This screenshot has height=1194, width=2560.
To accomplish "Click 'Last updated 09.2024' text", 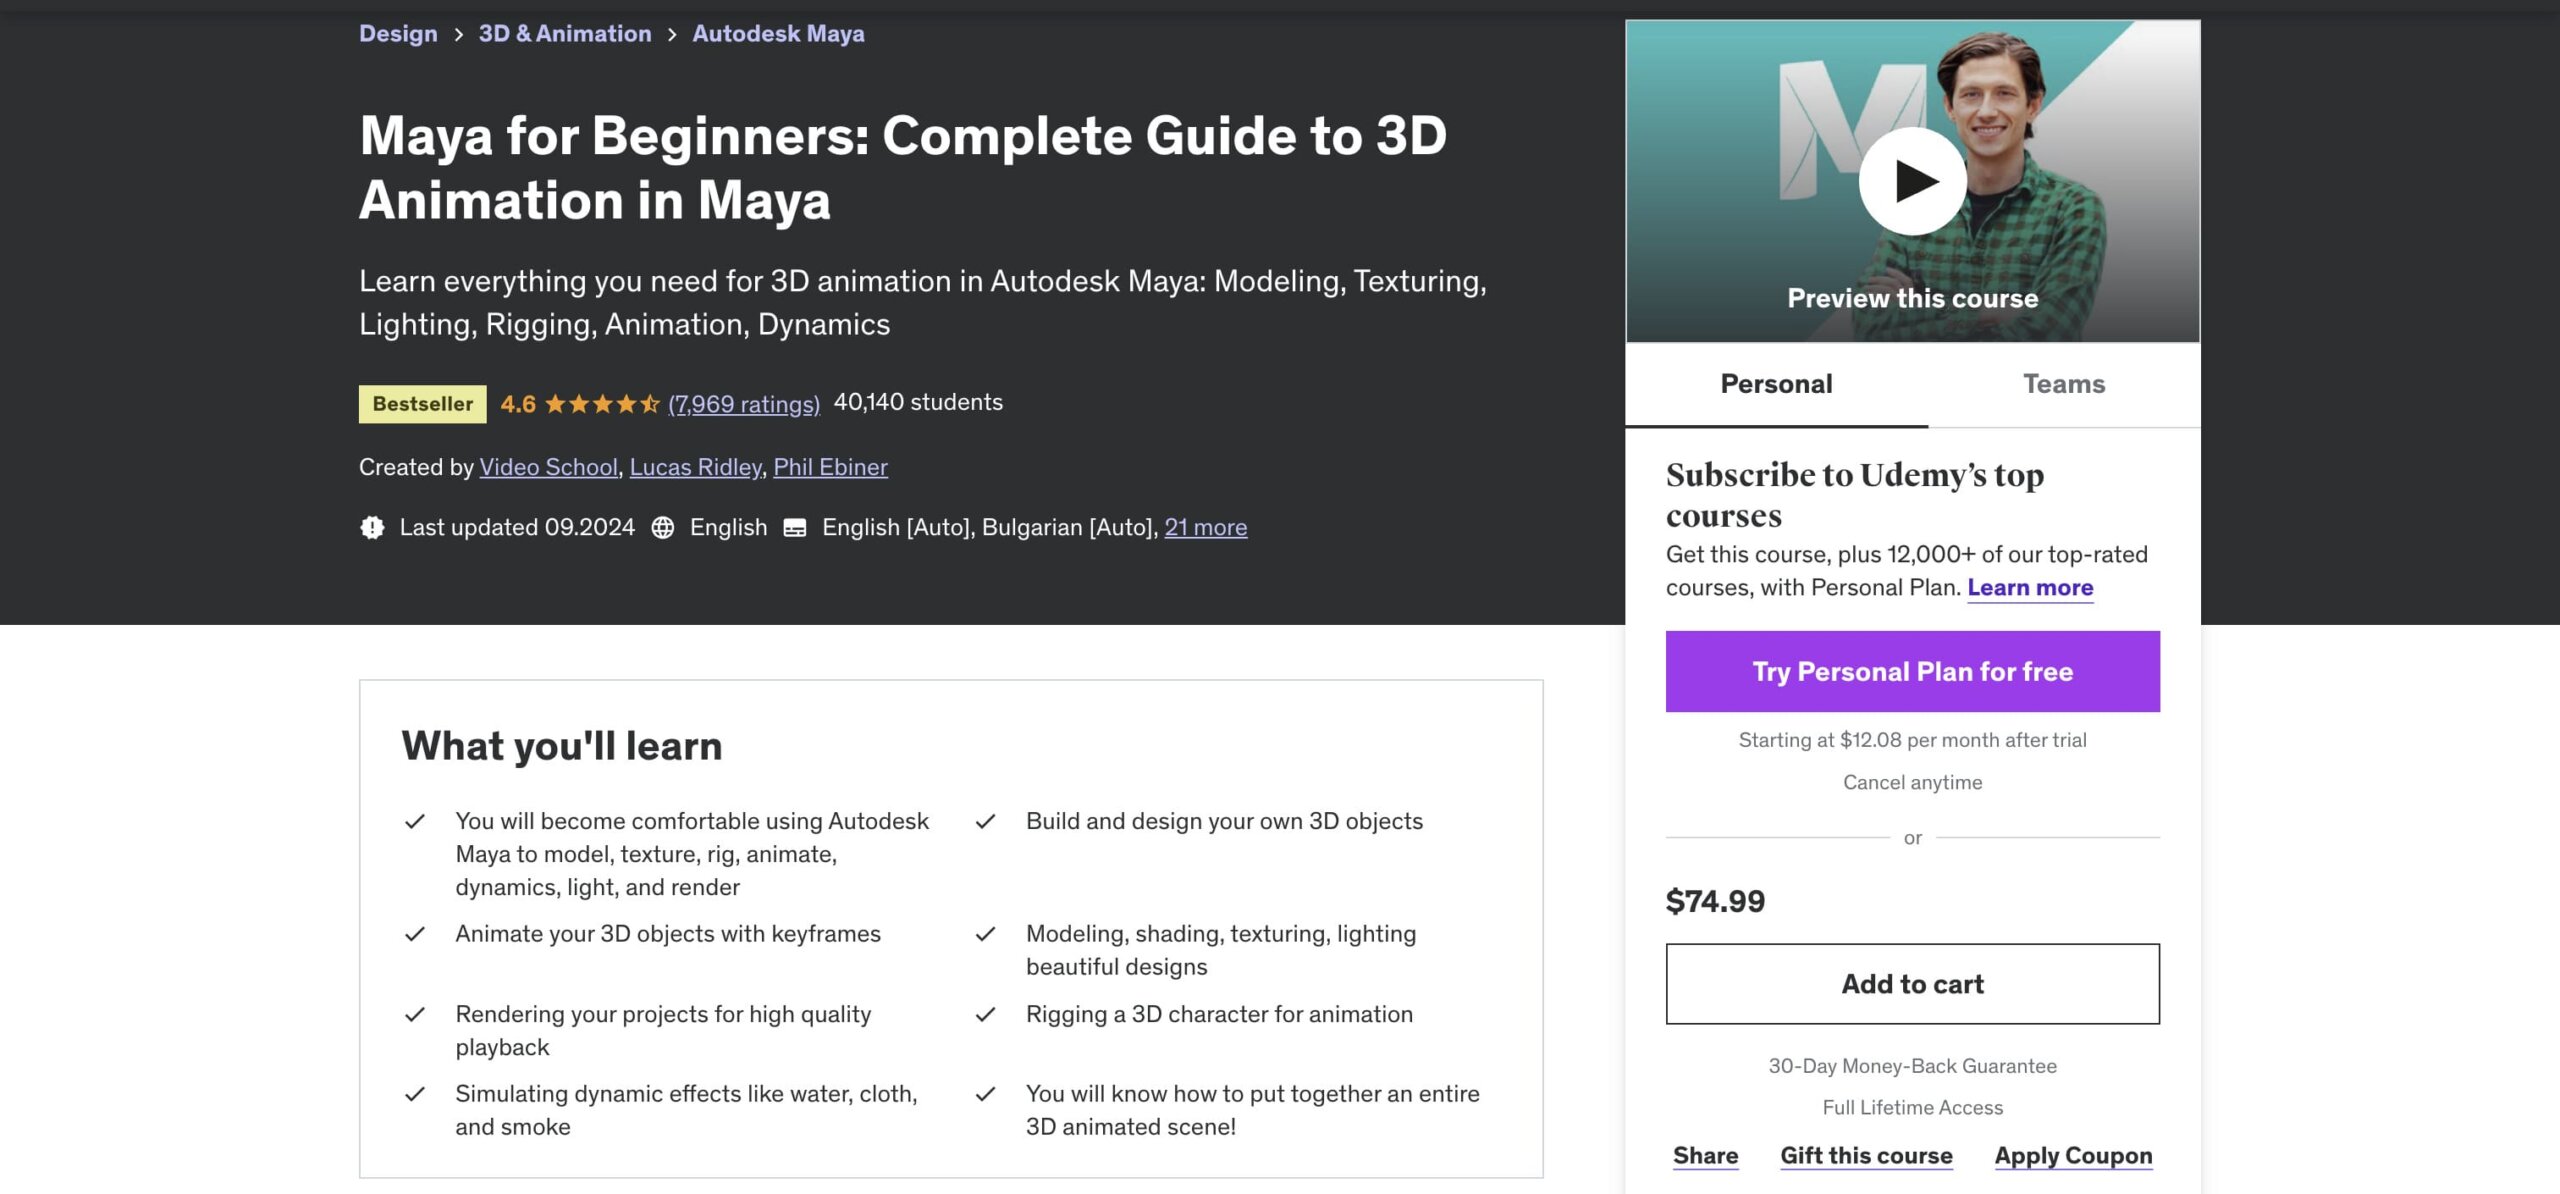I will click(517, 527).
